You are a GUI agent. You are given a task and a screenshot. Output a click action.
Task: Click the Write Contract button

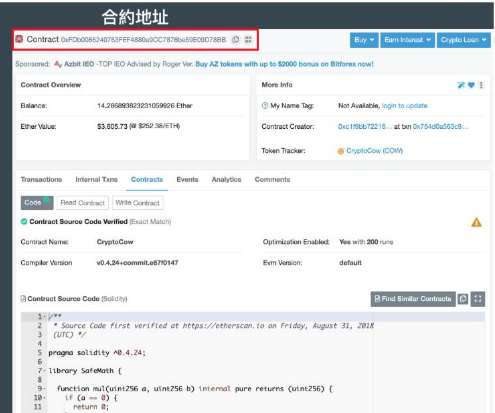coord(138,203)
